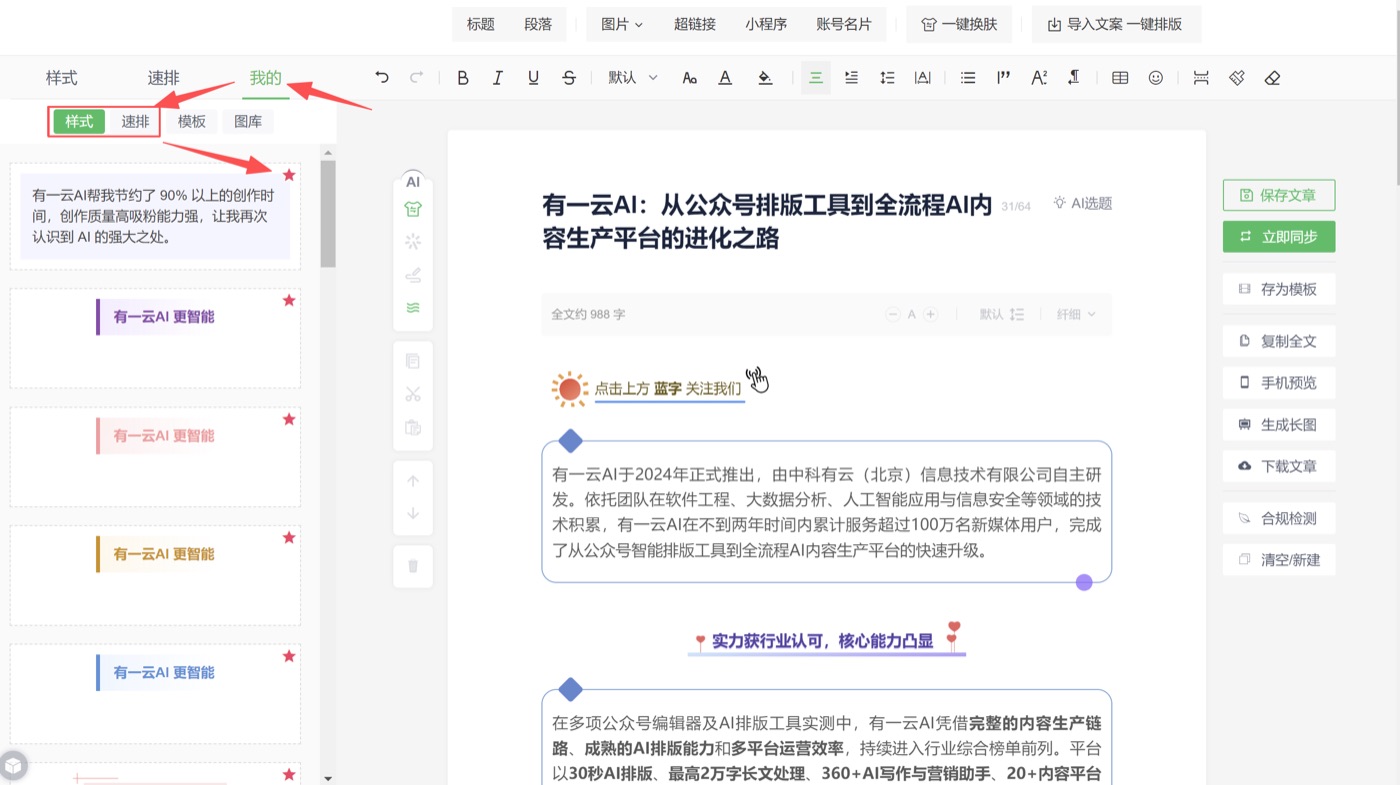Viewport: 1400px width, 785px height.
Task: Toggle the star on the blue 有一云AI style
Action: (289, 656)
